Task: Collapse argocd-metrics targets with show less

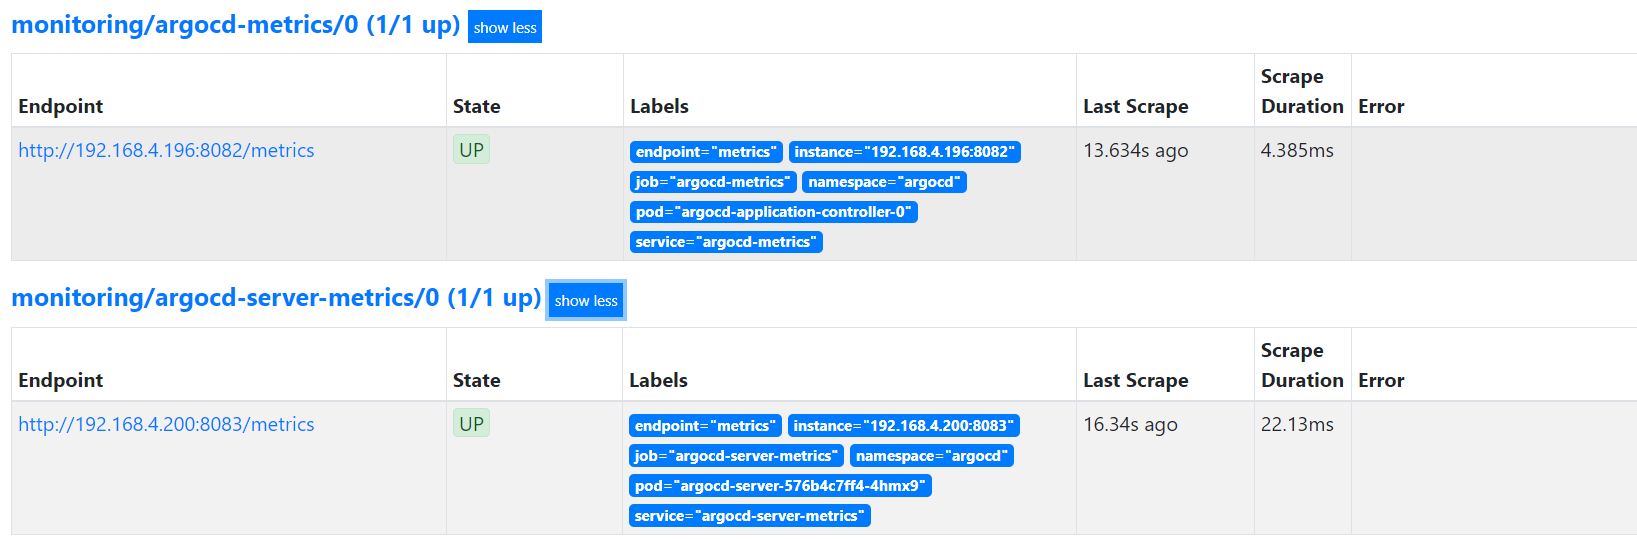Action: 505,28
